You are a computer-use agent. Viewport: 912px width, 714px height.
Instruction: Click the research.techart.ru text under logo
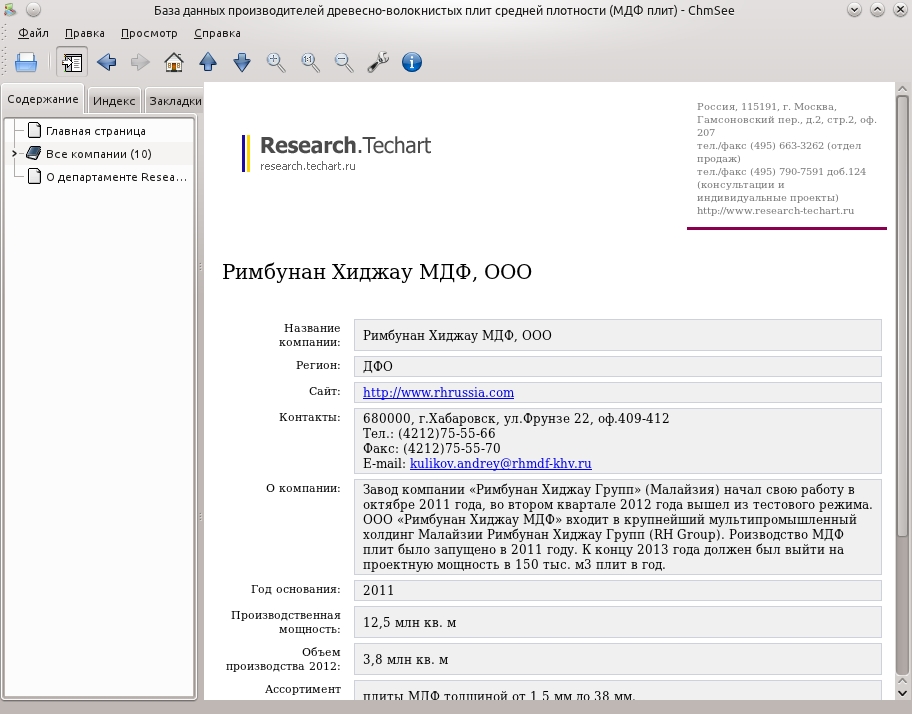pos(308,166)
